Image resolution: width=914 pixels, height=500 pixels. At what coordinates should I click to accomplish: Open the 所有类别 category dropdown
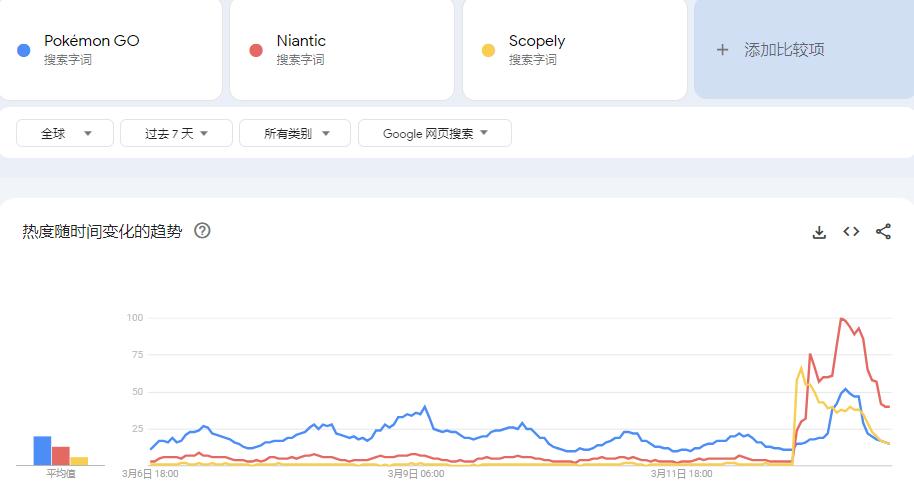pyautogui.click(x=295, y=133)
